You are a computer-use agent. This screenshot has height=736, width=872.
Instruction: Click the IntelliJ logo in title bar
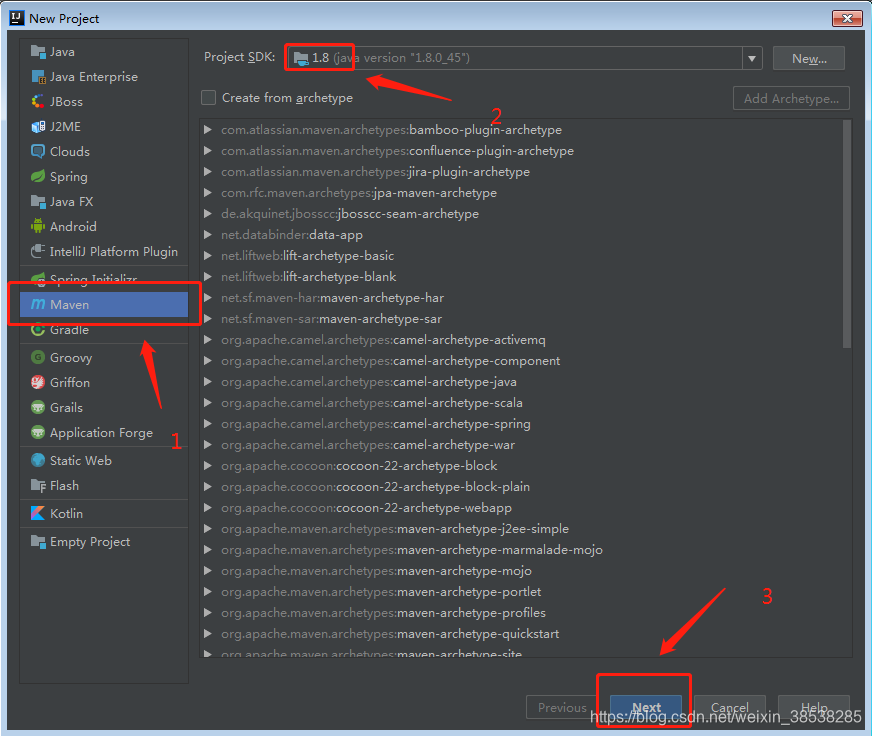click(x=17, y=18)
